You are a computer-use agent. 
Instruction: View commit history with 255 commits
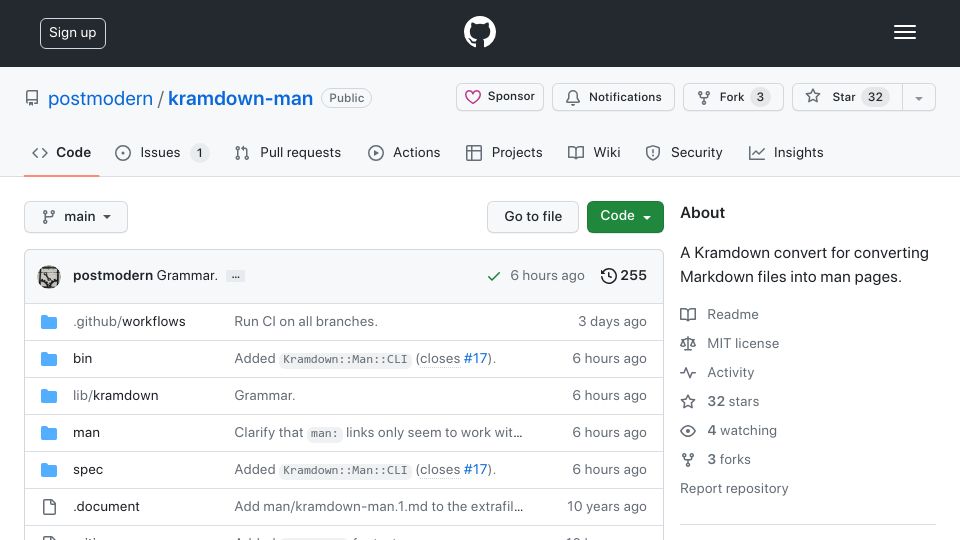(623, 276)
